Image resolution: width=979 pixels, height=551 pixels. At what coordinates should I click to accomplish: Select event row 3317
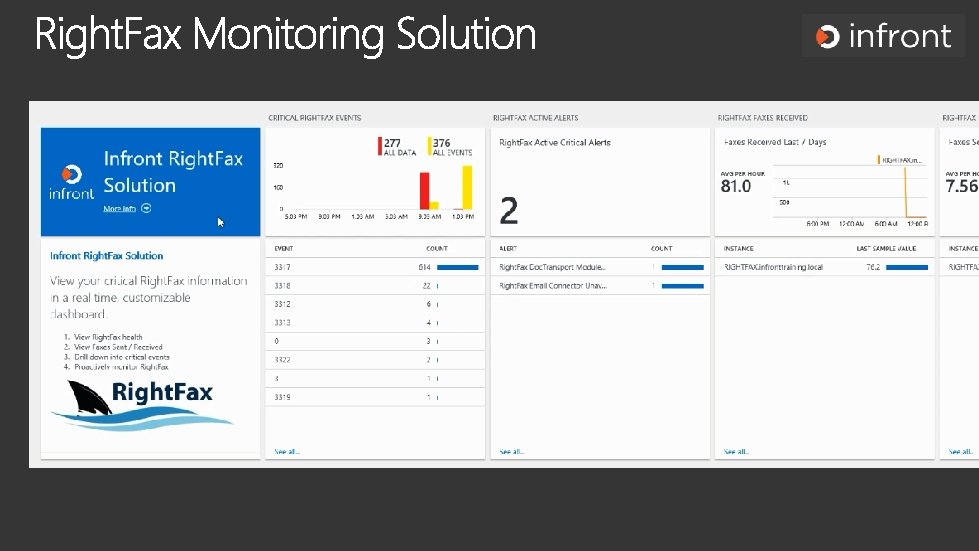(x=375, y=267)
